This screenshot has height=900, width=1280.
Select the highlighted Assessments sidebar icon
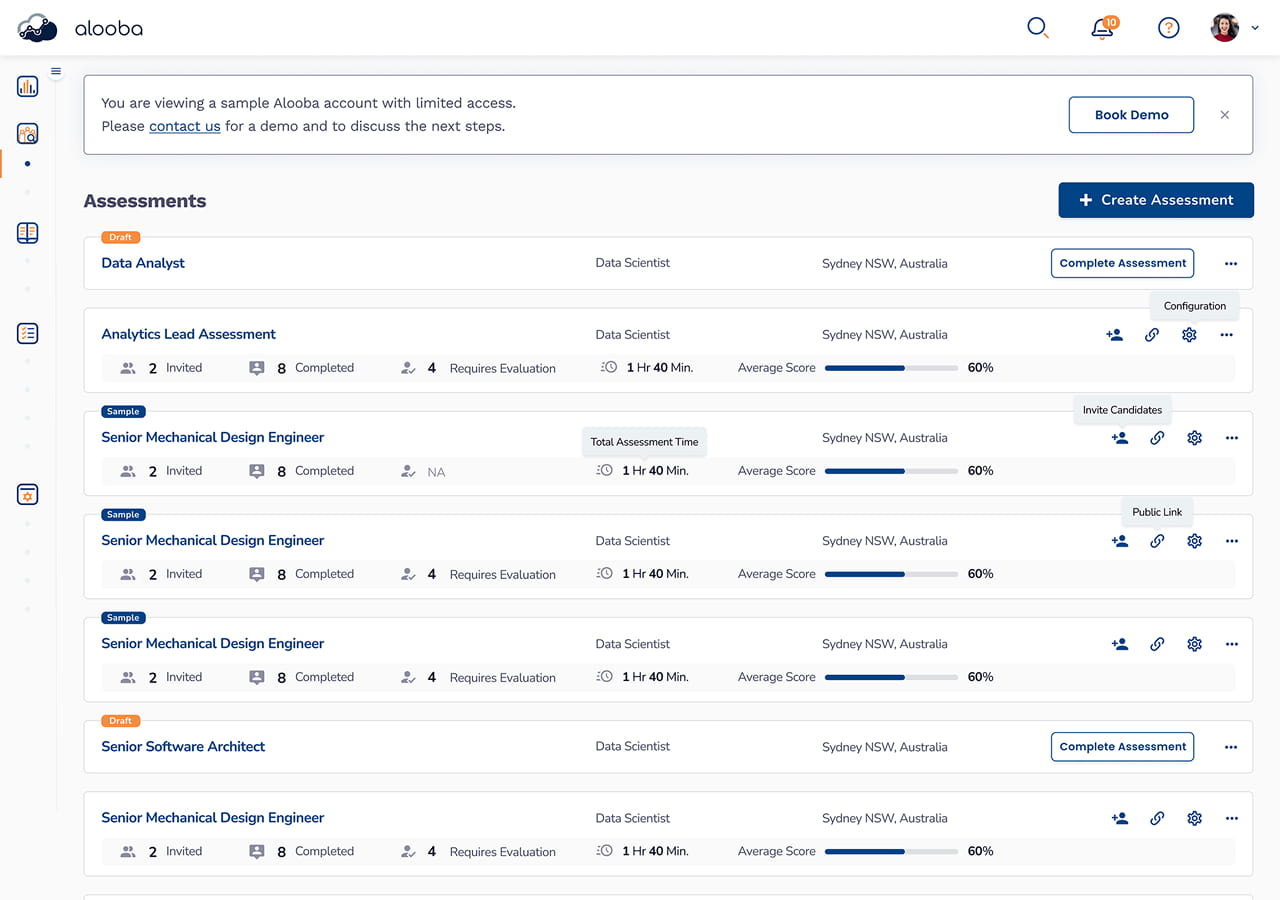pyautogui.click(x=28, y=133)
